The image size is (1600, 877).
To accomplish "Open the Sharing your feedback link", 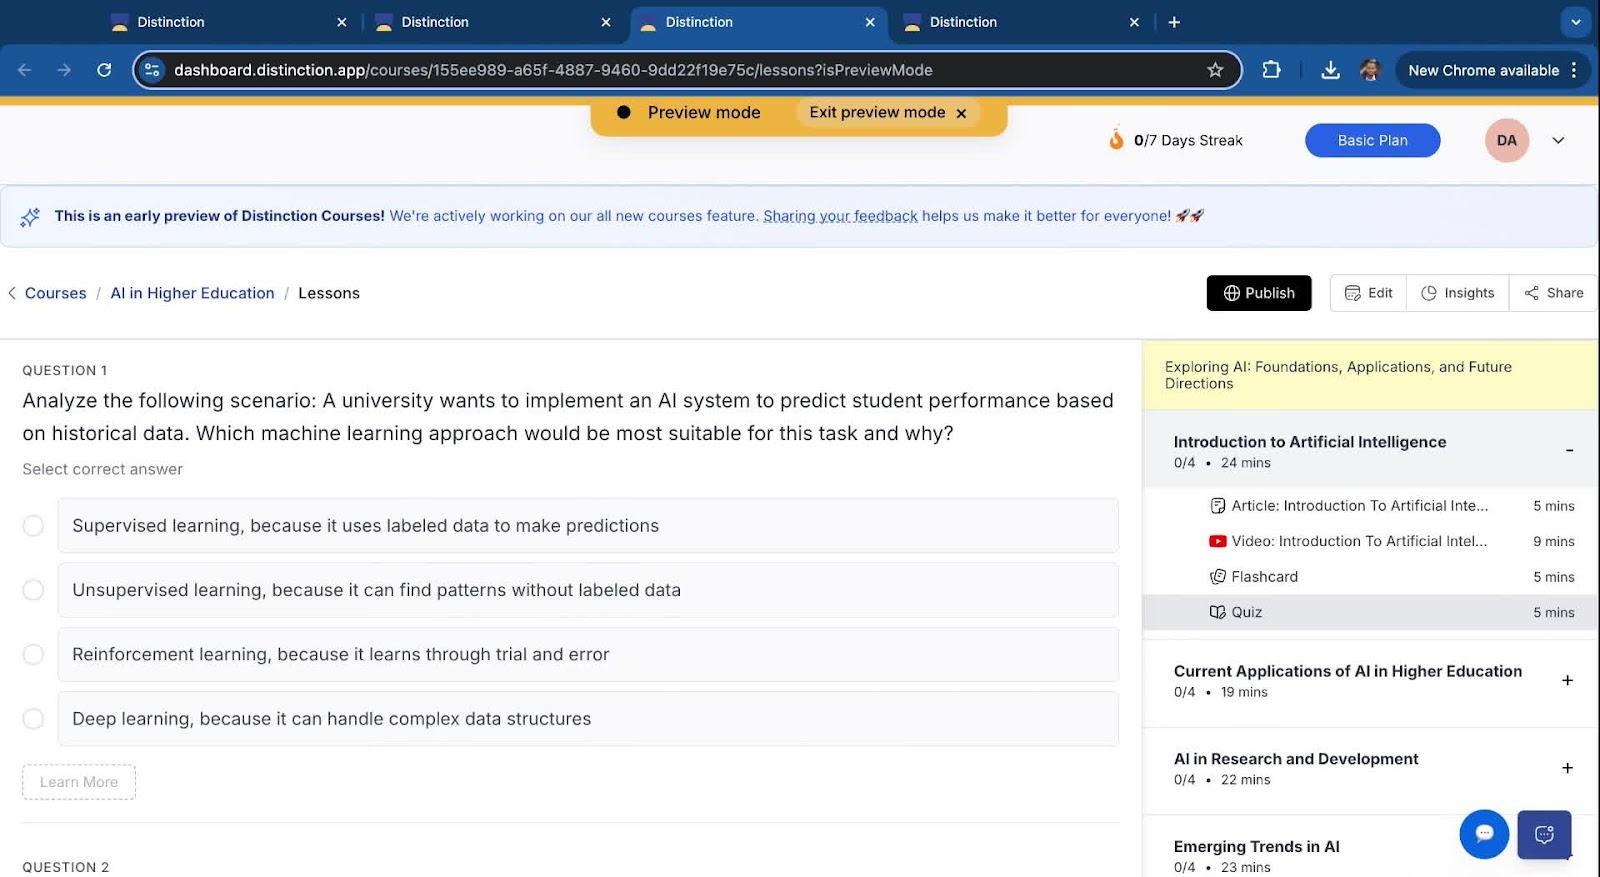I will pyautogui.click(x=840, y=216).
